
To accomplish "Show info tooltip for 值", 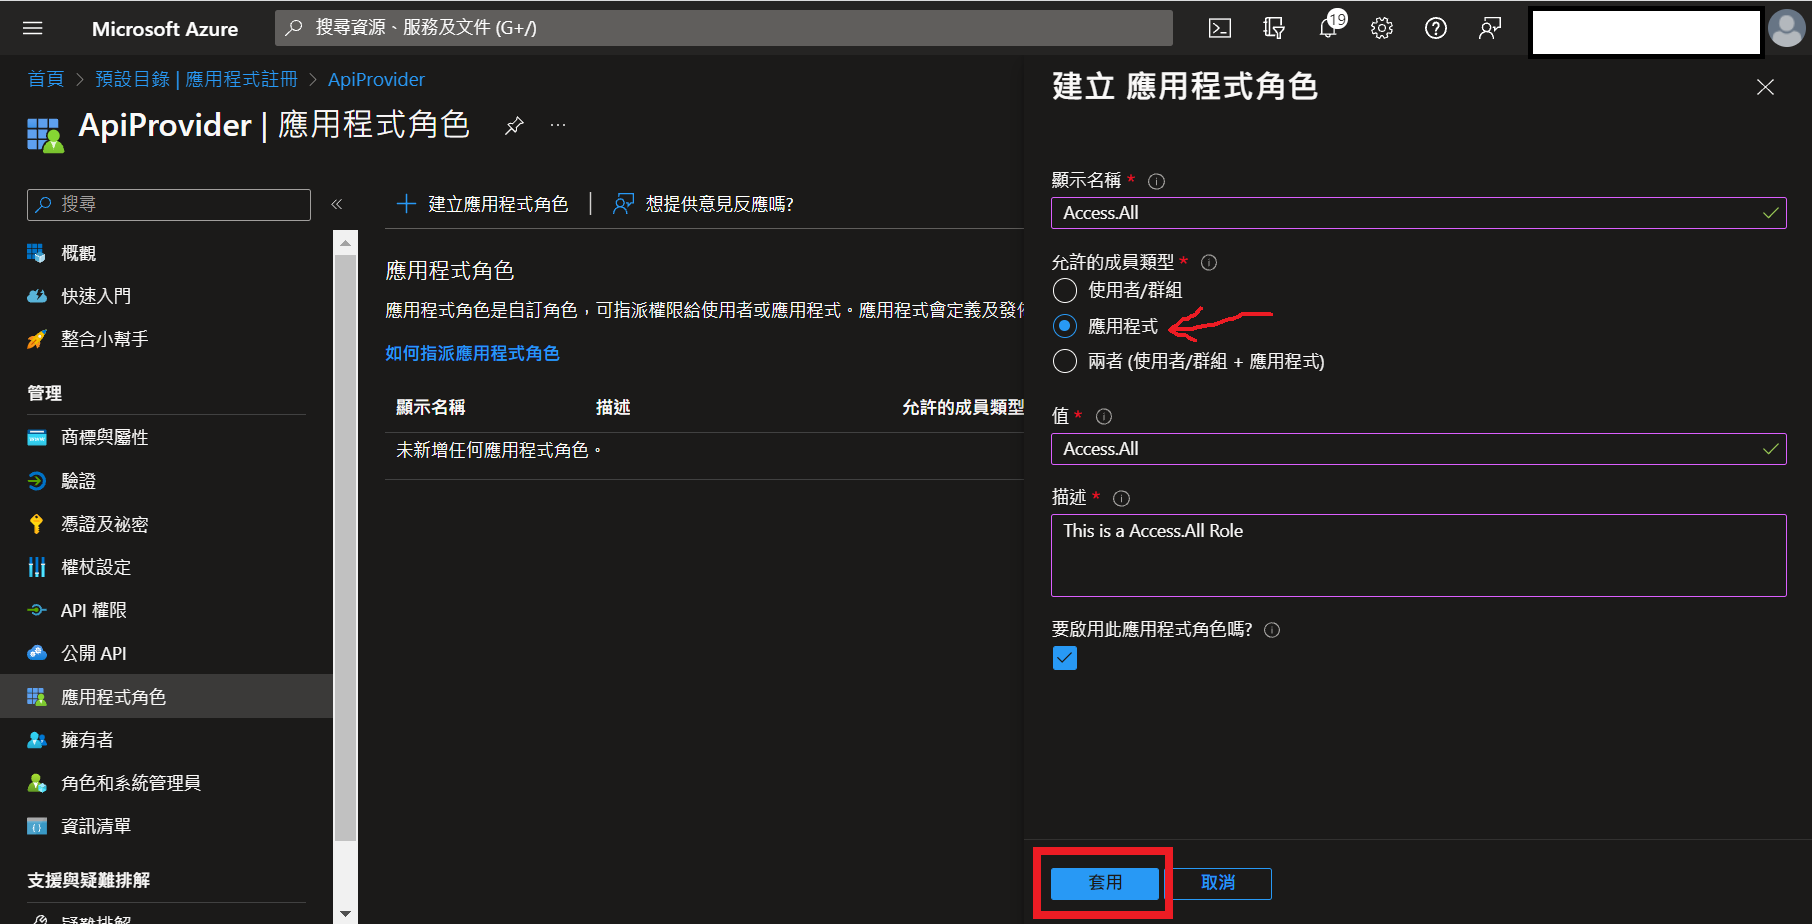I will [1104, 416].
